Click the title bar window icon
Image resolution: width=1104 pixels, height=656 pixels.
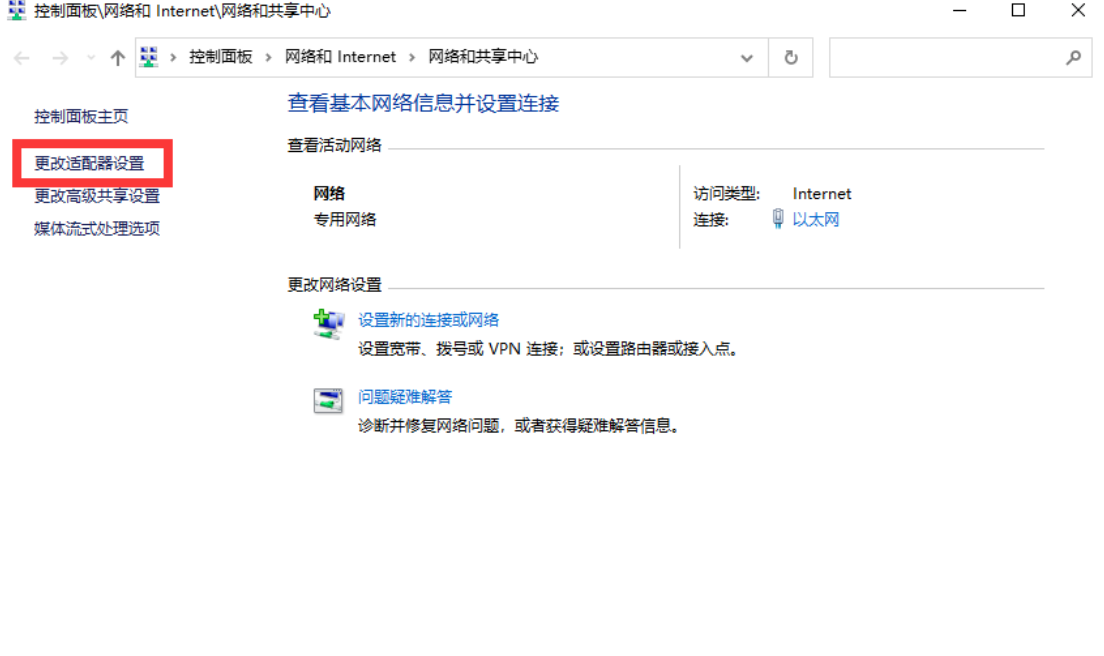(16, 11)
